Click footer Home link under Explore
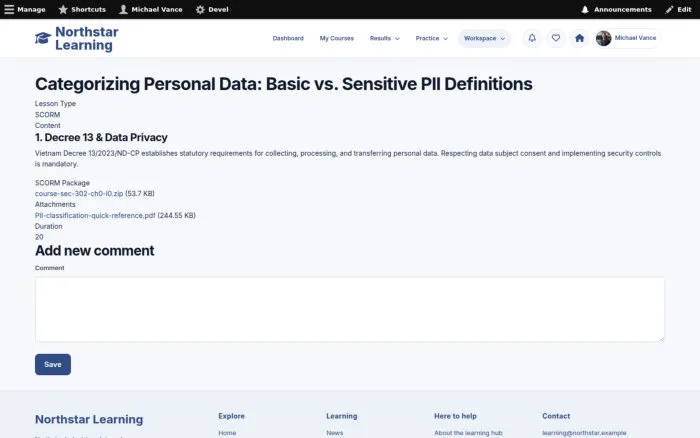This screenshot has width=700, height=438. pyautogui.click(x=227, y=433)
